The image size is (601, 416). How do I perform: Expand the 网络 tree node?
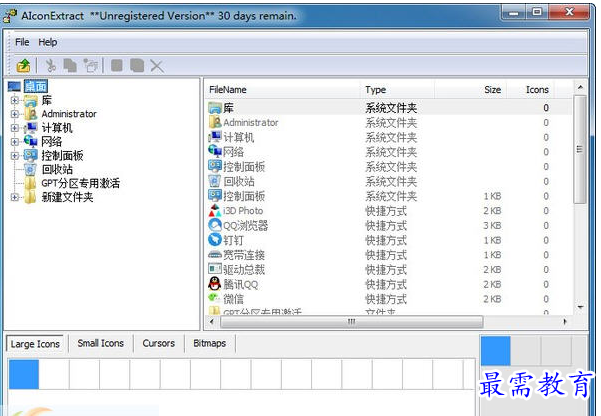coord(15,142)
